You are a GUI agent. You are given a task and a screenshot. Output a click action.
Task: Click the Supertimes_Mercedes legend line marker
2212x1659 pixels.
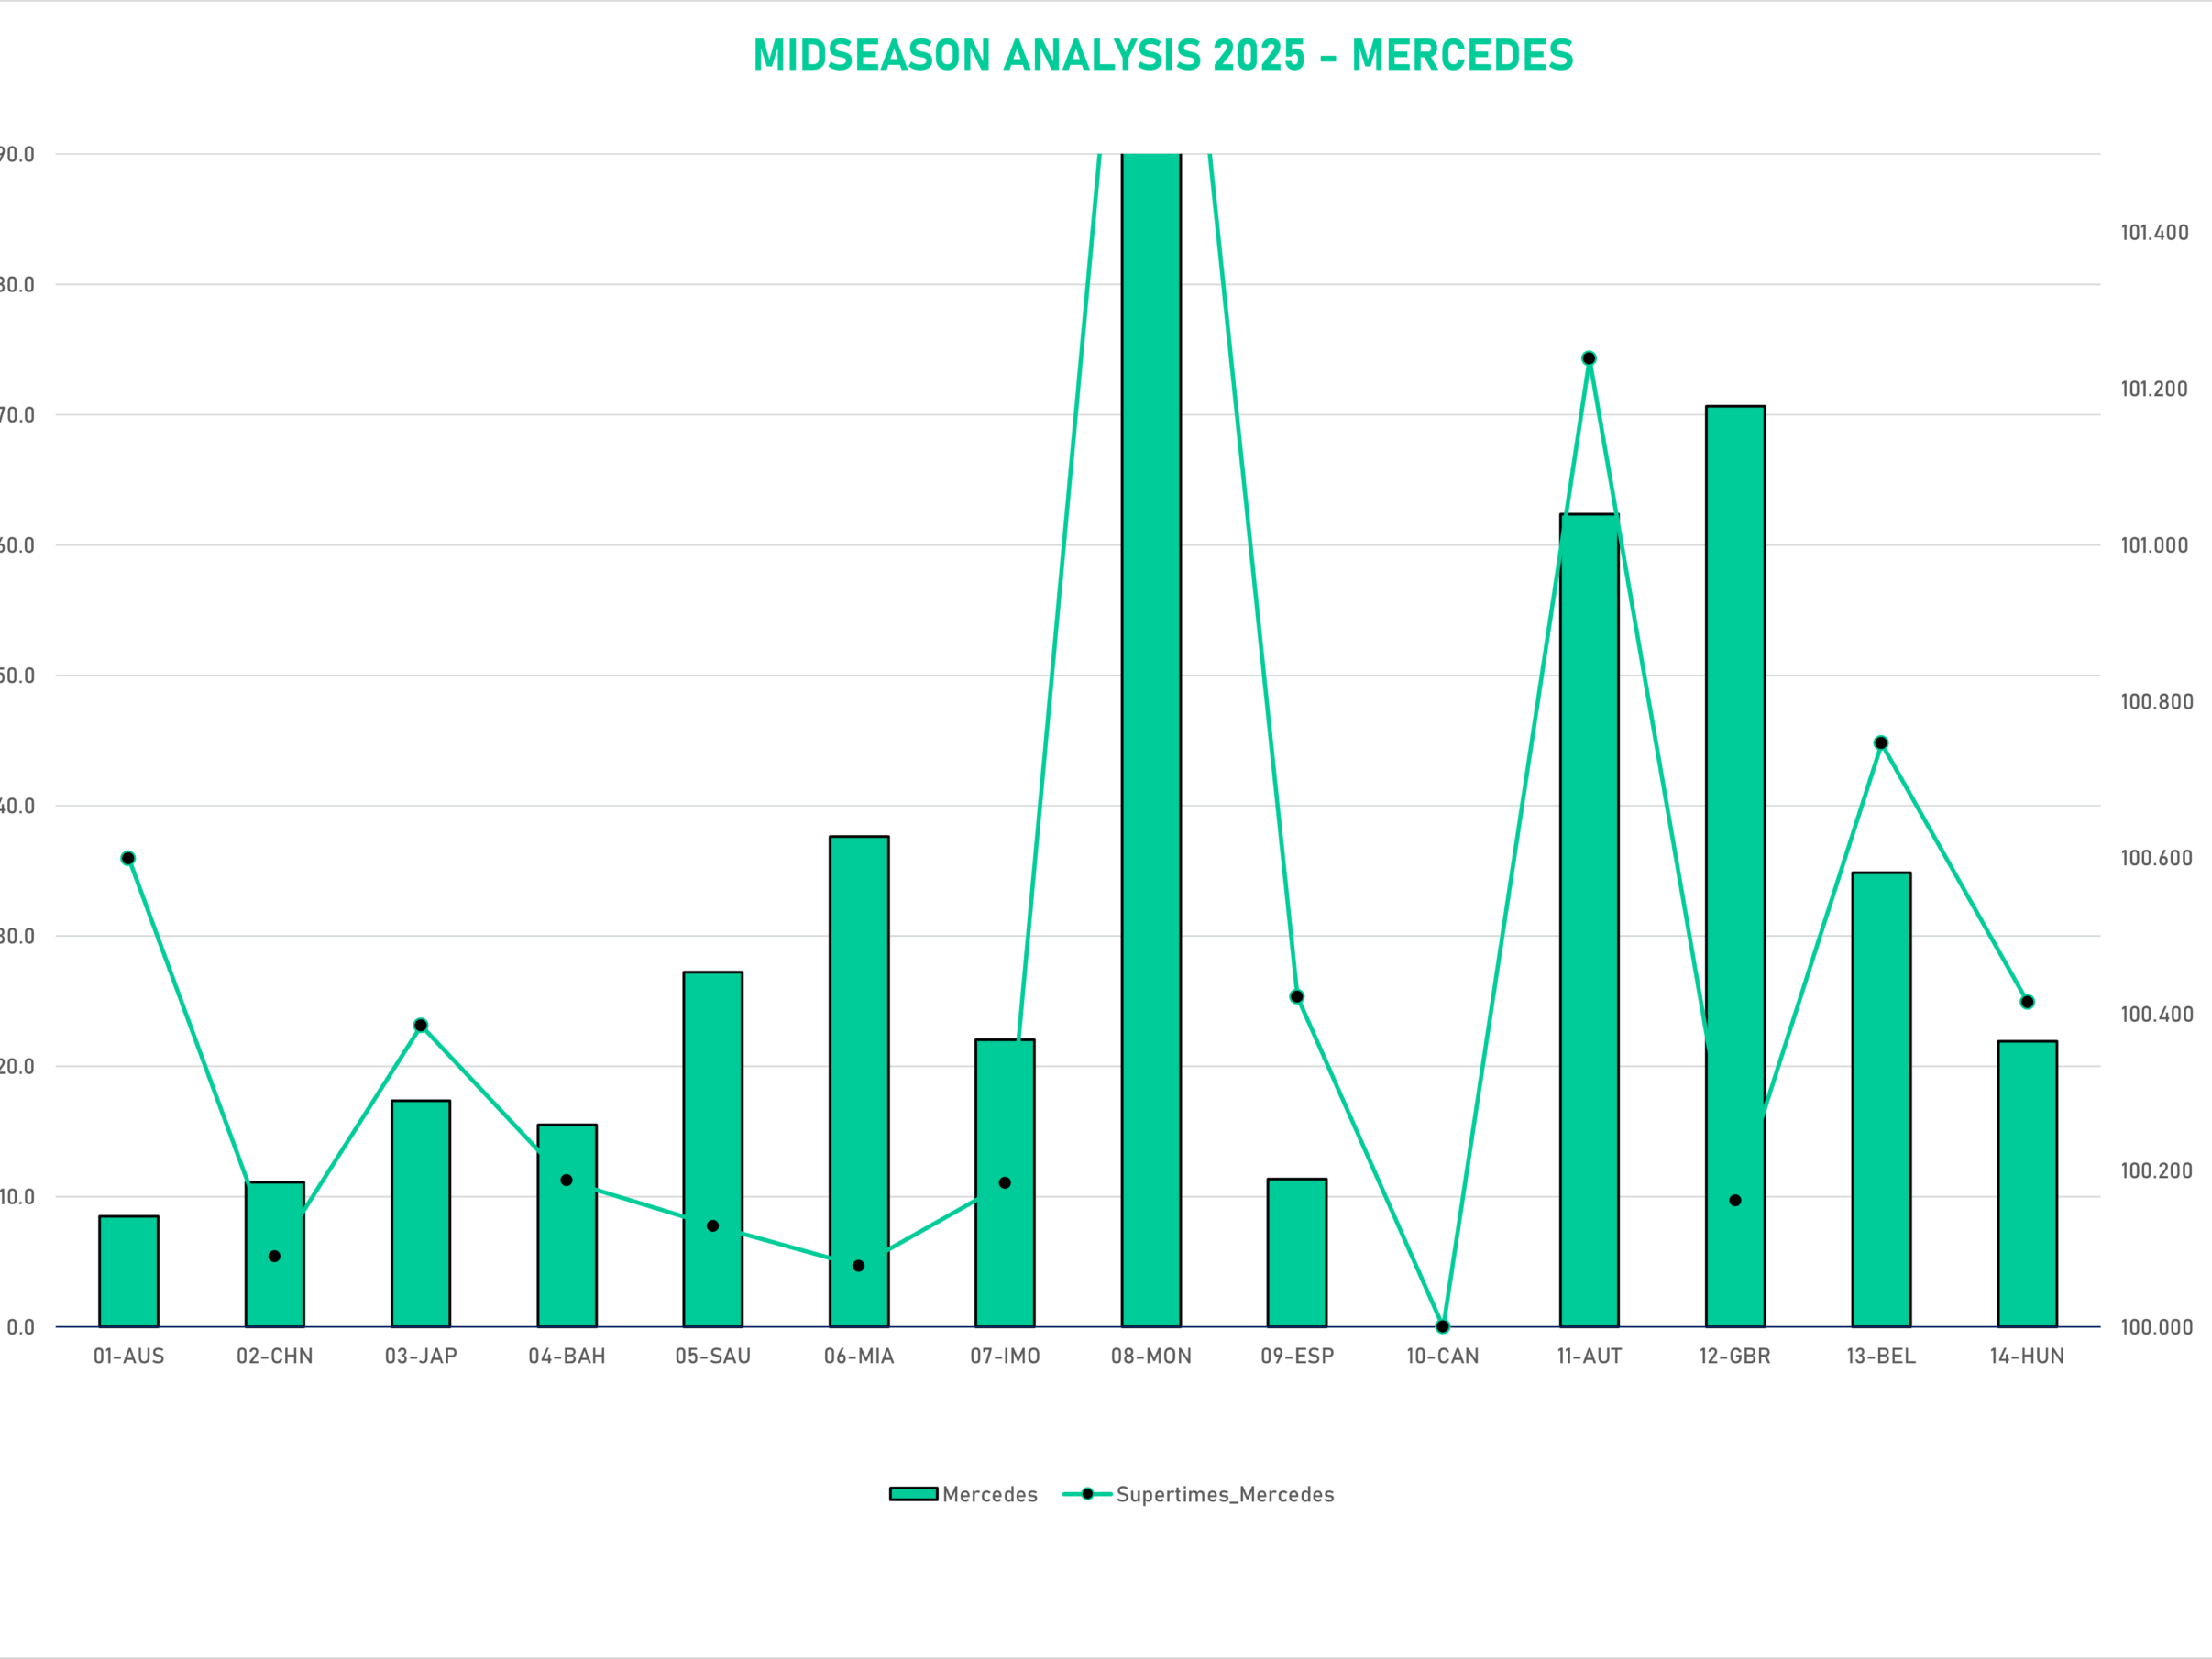click(x=1087, y=1494)
